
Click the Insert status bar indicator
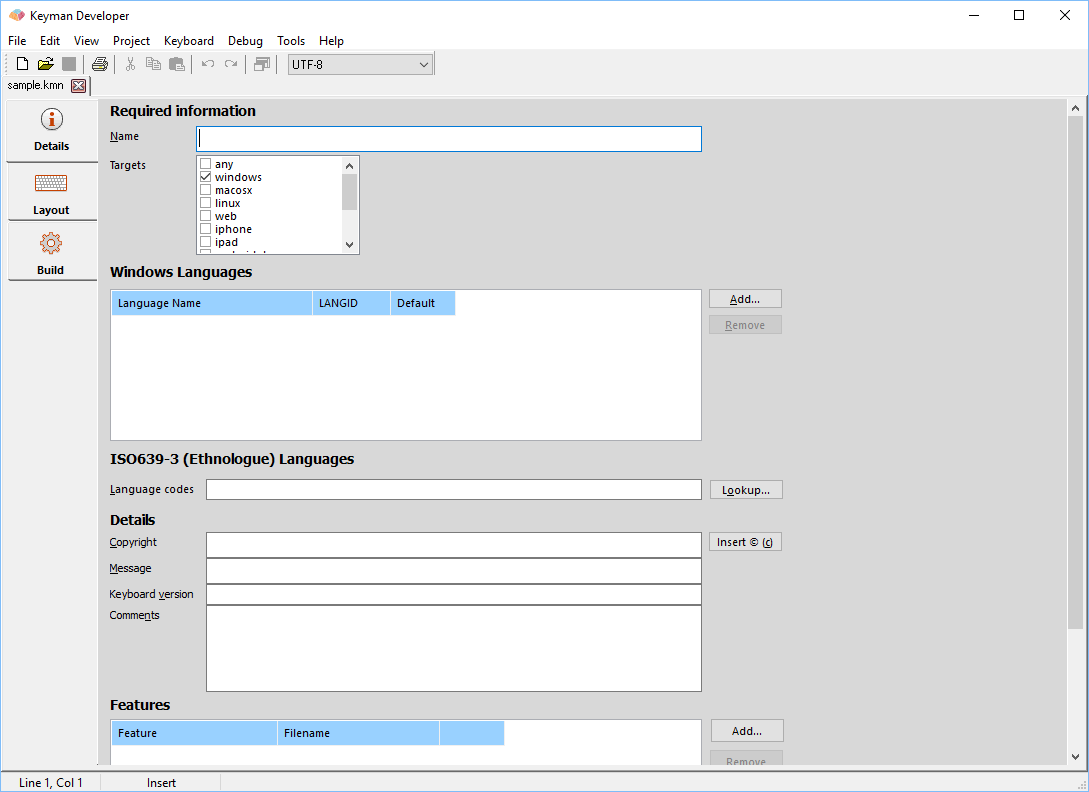pyautogui.click(x=161, y=783)
